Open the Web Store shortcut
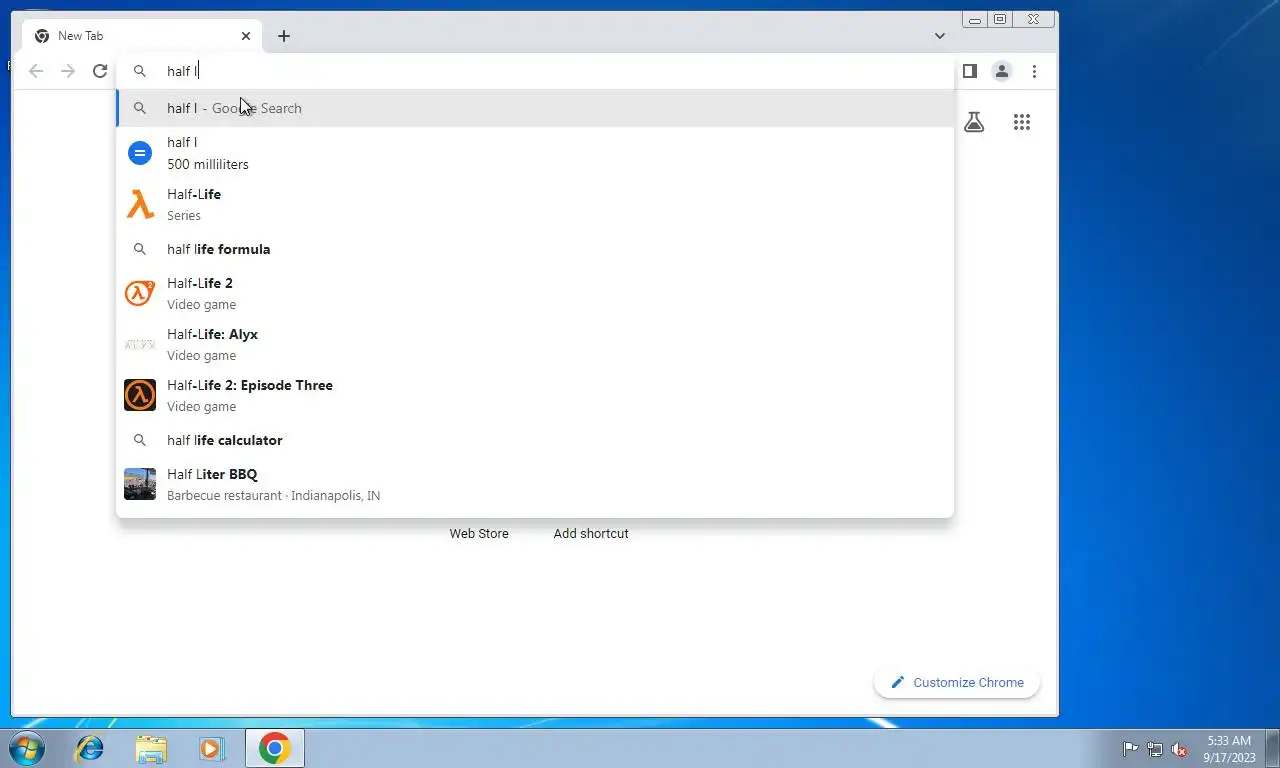Screen dimensions: 1280x768 pyautogui.click(x=479, y=533)
